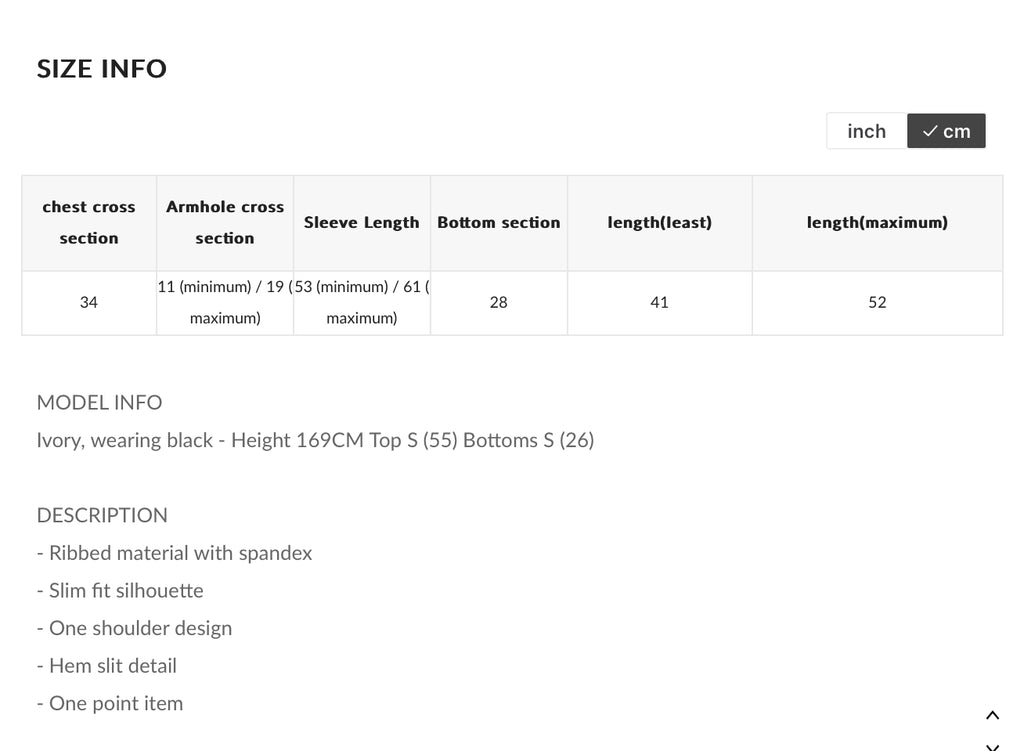Click the Bottom section column header
The width and height of the screenshot is (1024, 751).
click(x=499, y=223)
